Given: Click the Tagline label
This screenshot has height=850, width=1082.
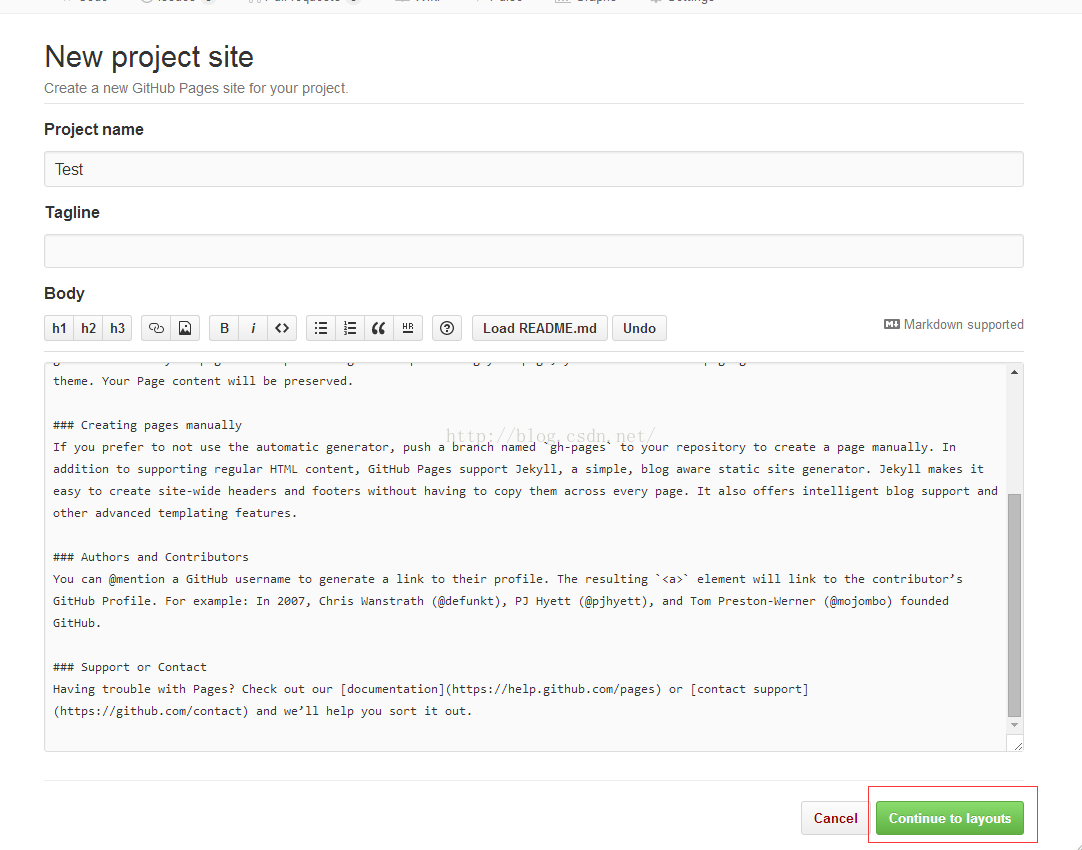Looking at the screenshot, I should pyautogui.click(x=72, y=212).
